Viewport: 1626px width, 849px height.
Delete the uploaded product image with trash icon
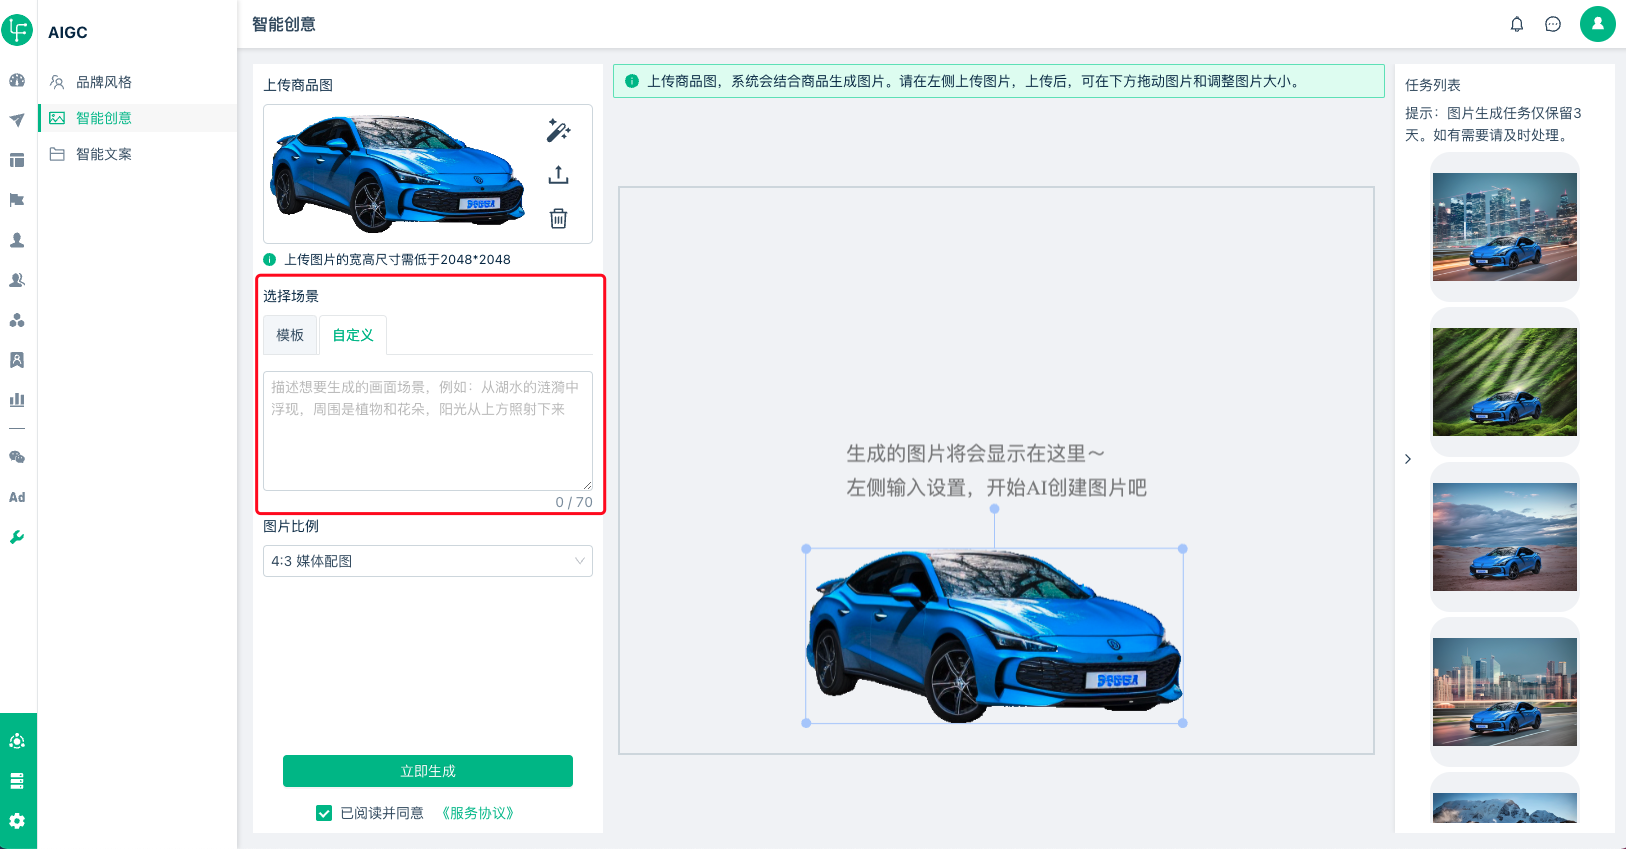[x=558, y=218]
